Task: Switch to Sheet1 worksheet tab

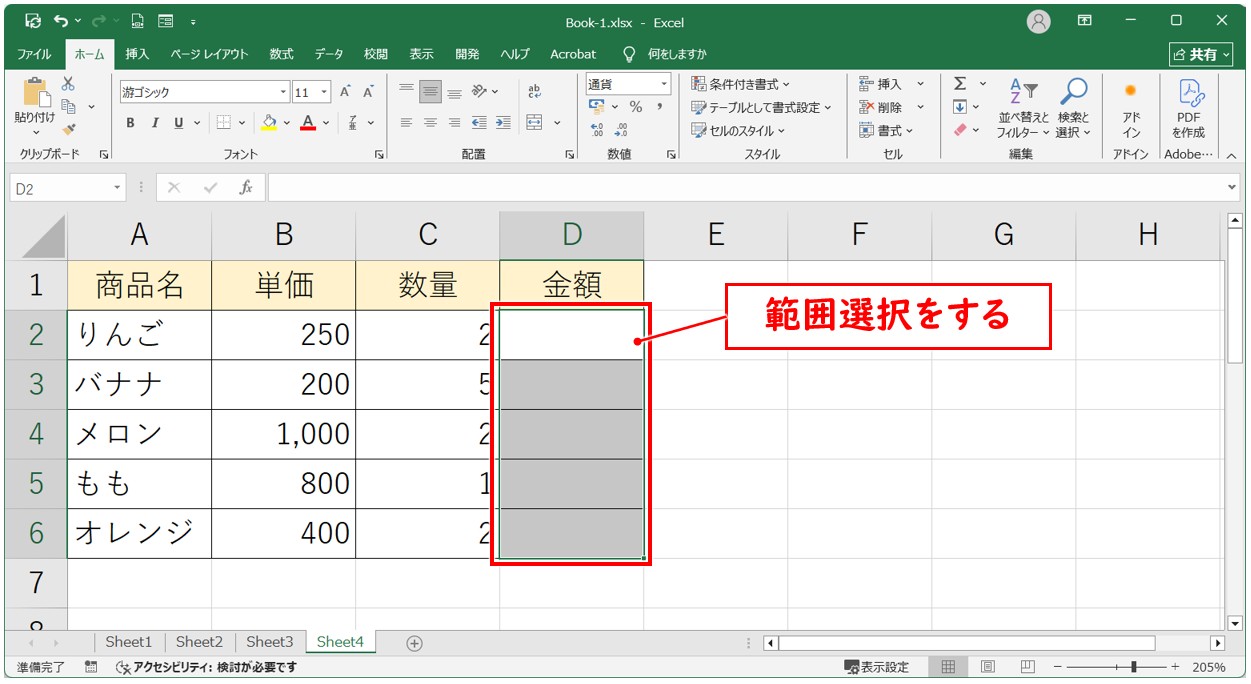Action: (129, 642)
